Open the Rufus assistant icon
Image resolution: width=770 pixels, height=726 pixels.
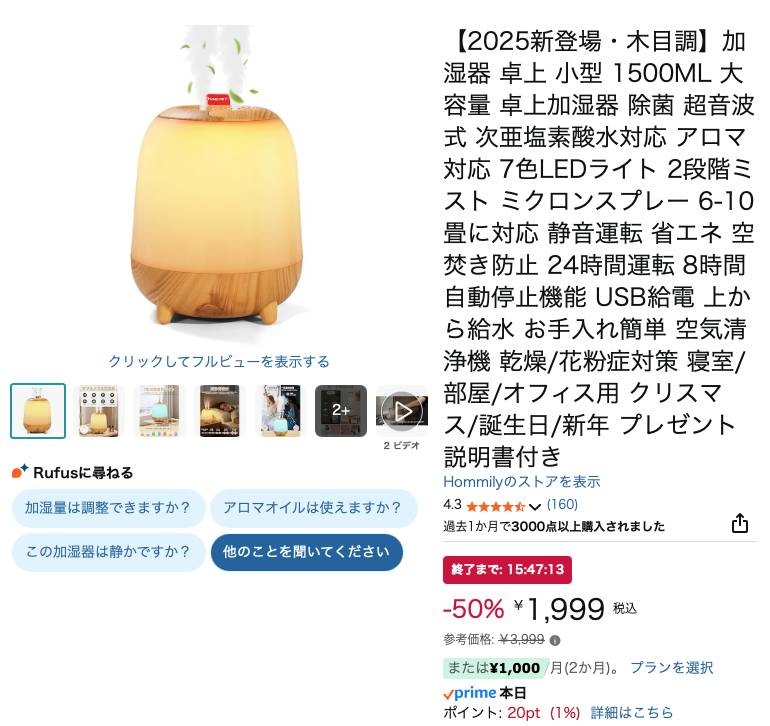click(x=20, y=472)
